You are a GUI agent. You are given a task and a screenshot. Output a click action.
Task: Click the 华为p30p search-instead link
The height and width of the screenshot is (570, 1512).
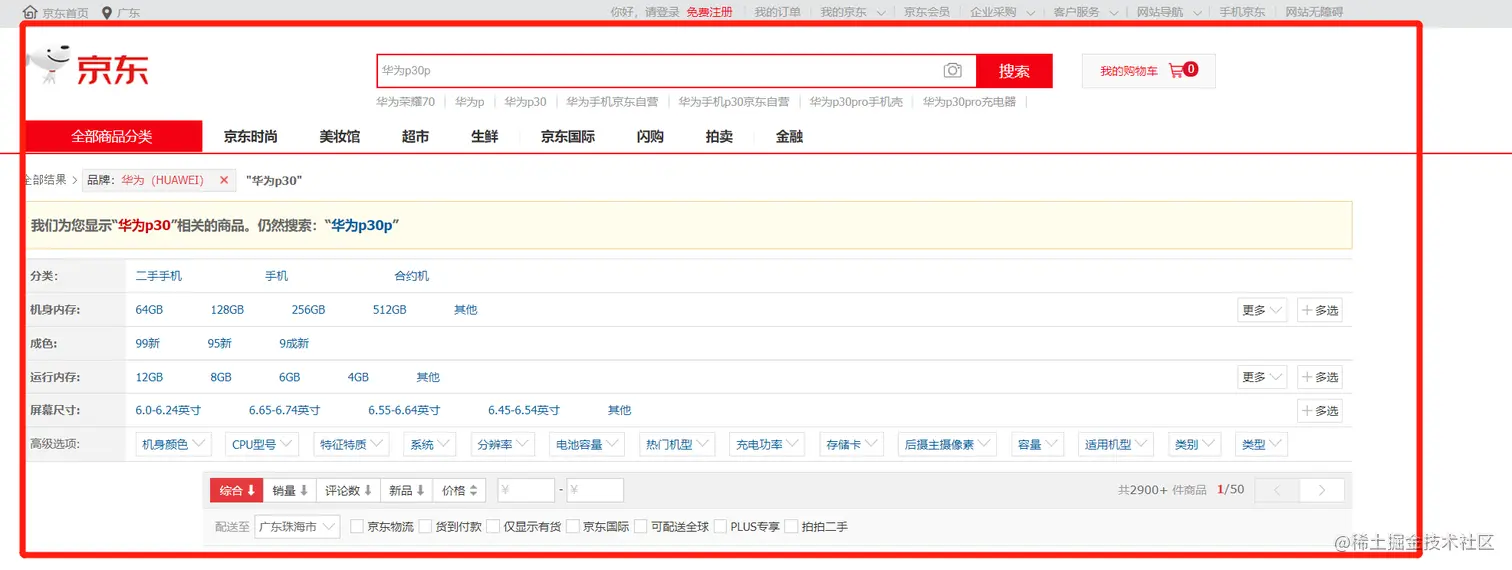tap(362, 226)
